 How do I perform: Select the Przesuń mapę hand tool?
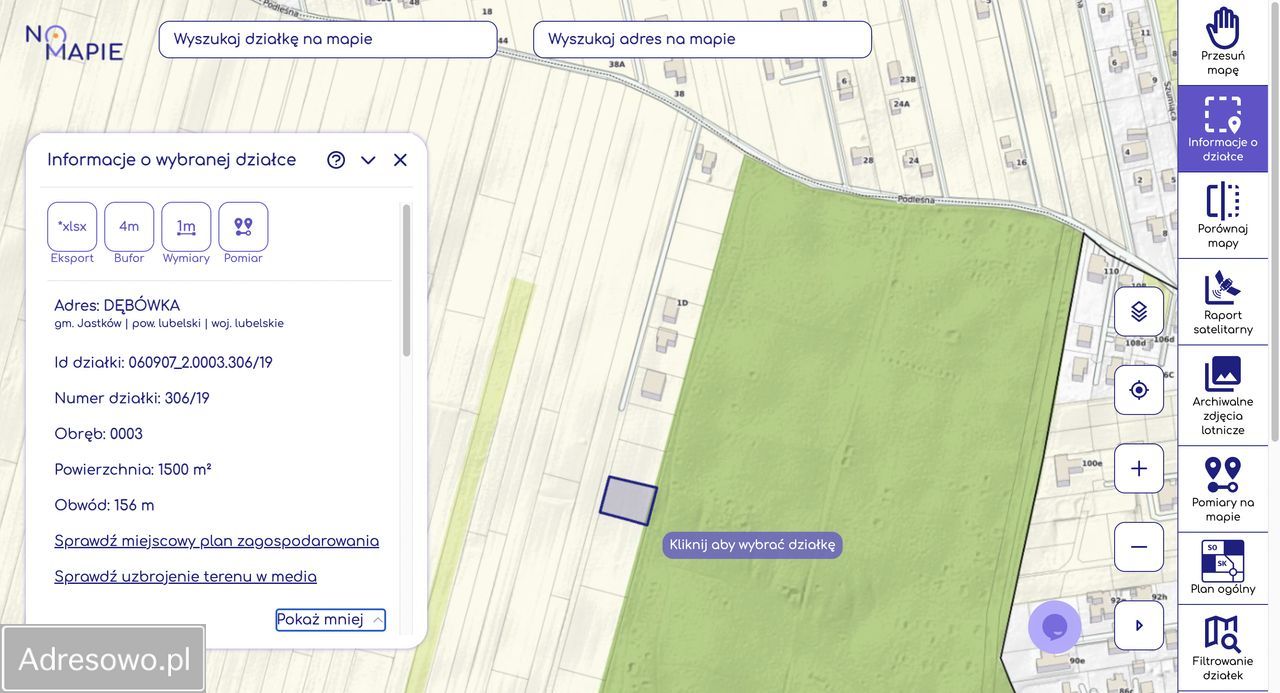[1222, 42]
